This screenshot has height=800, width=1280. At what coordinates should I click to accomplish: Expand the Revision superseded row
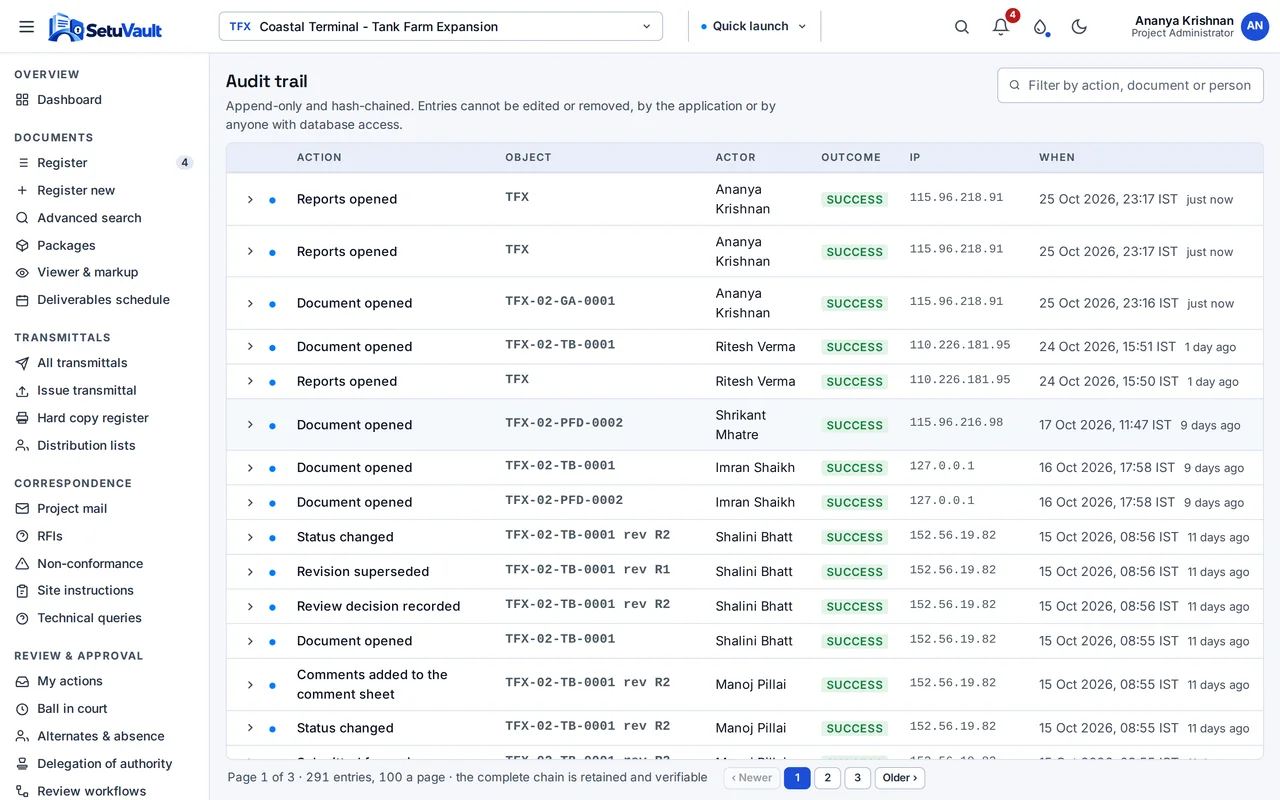(x=250, y=572)
